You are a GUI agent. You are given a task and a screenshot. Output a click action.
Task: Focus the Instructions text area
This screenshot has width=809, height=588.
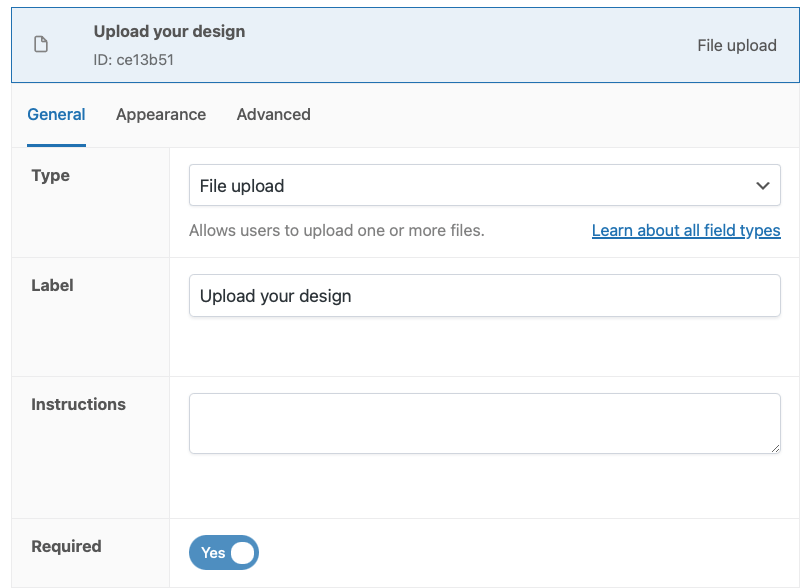(484, 423)
